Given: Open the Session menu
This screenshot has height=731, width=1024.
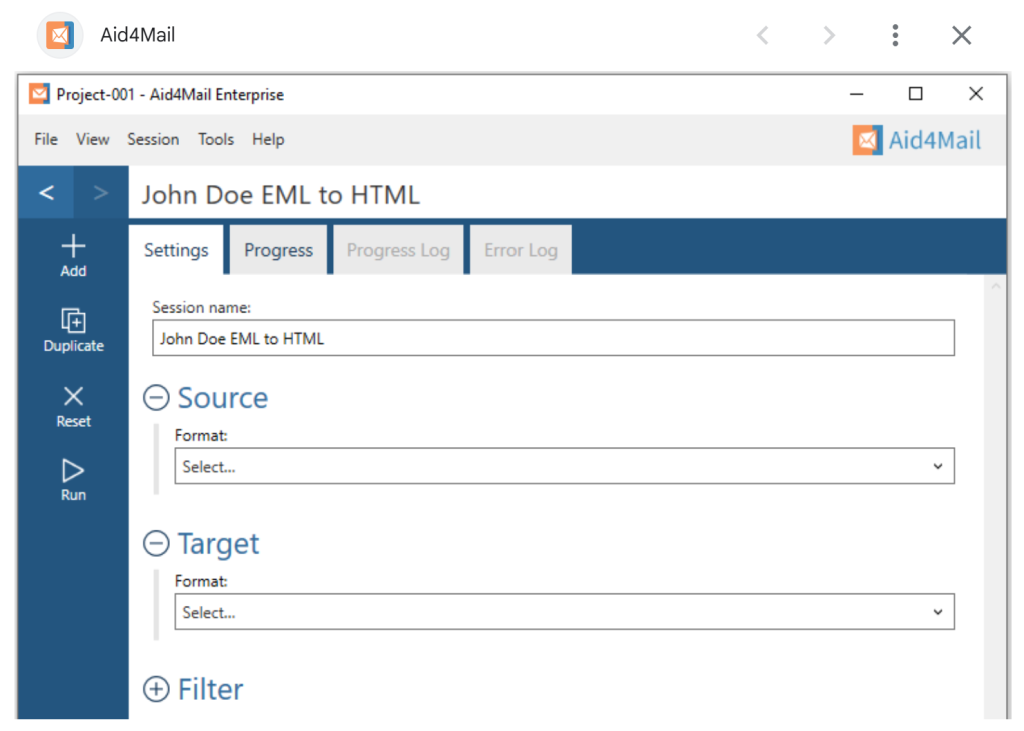Looking at the screenshot, I should [x=153, y=139].
